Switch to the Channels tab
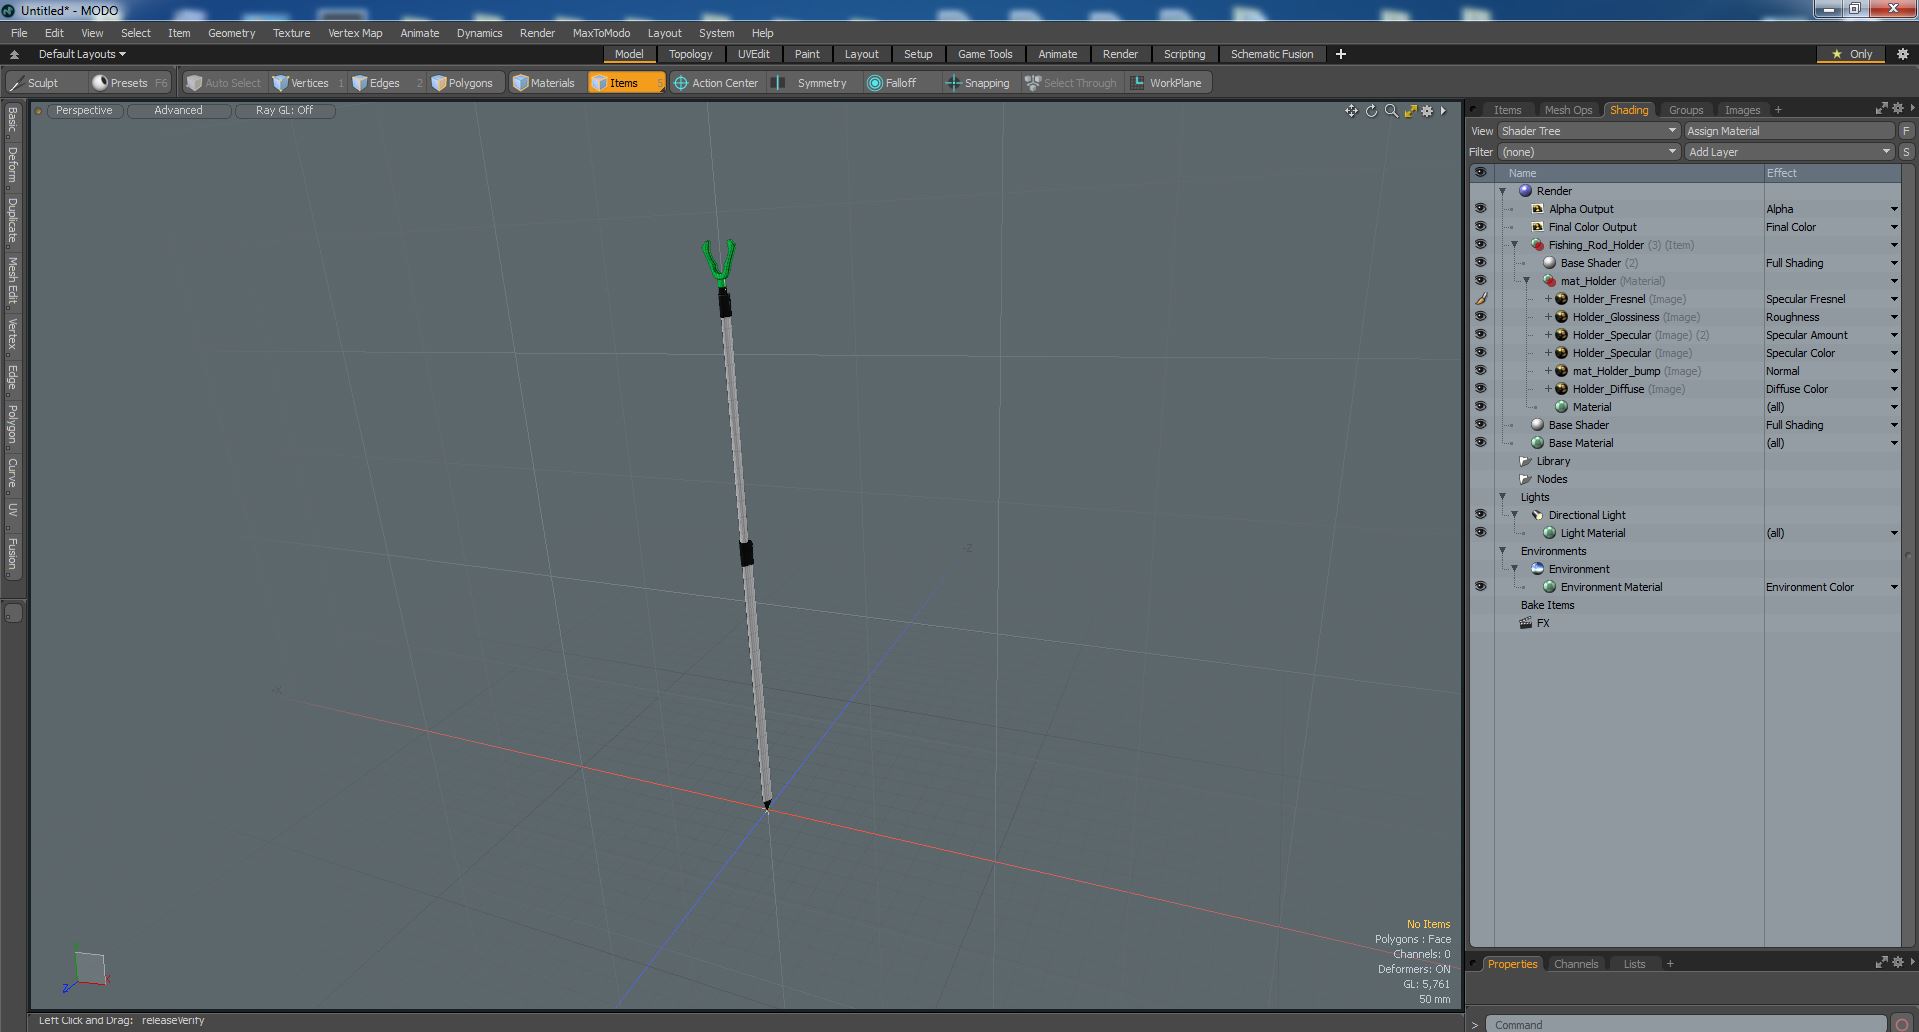 click(1576, 964)
